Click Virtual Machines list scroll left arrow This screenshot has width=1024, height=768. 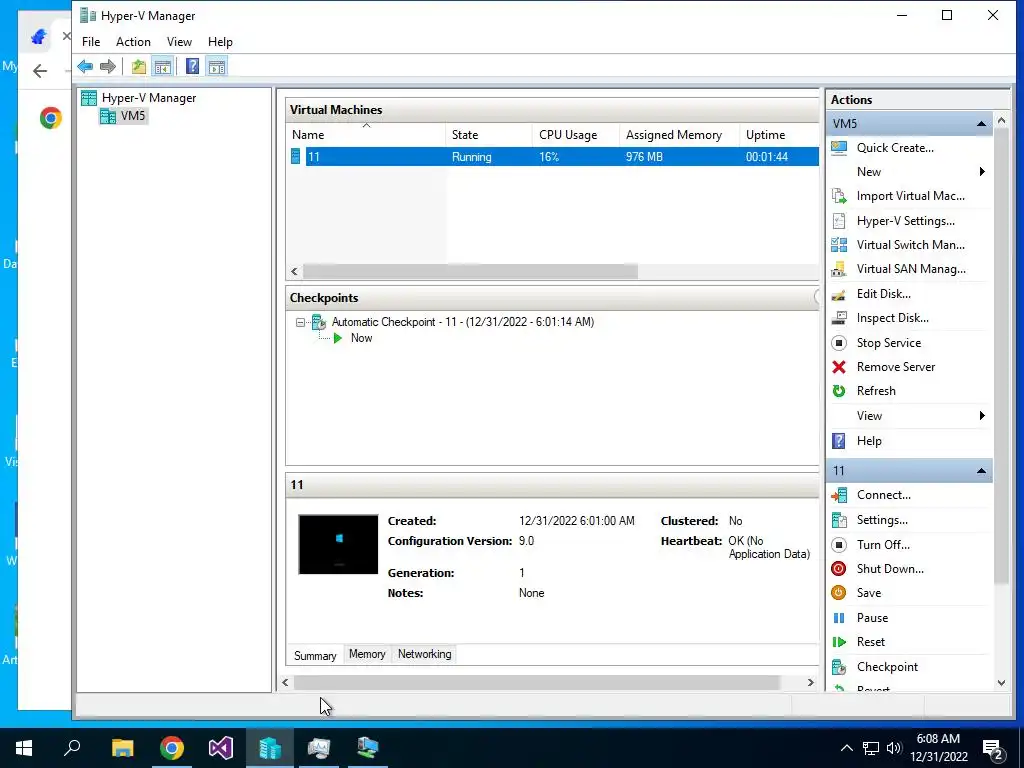tap(294, 271)
